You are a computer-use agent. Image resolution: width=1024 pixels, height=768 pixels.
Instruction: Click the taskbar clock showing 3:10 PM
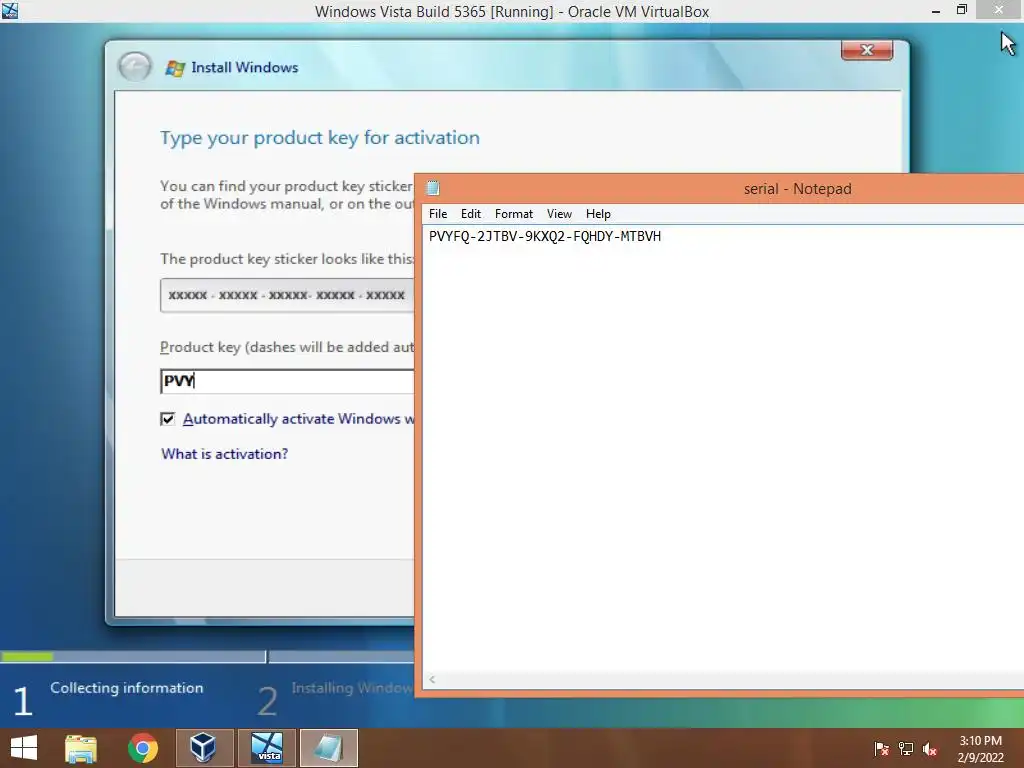(980, 749)
